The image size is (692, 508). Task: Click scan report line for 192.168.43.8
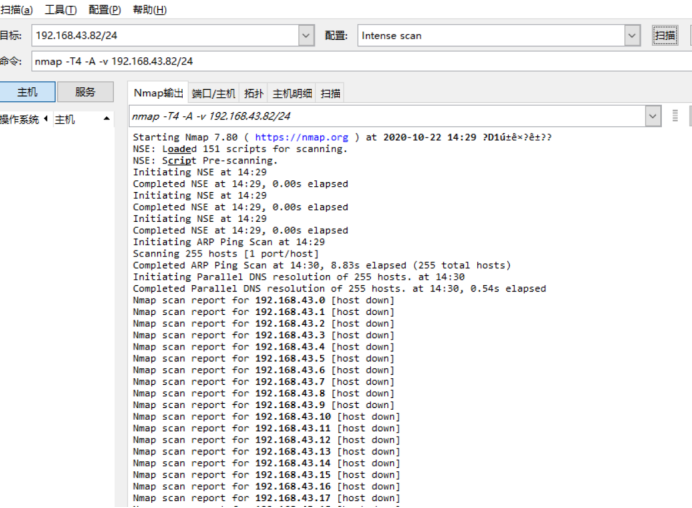coord(263,393)
